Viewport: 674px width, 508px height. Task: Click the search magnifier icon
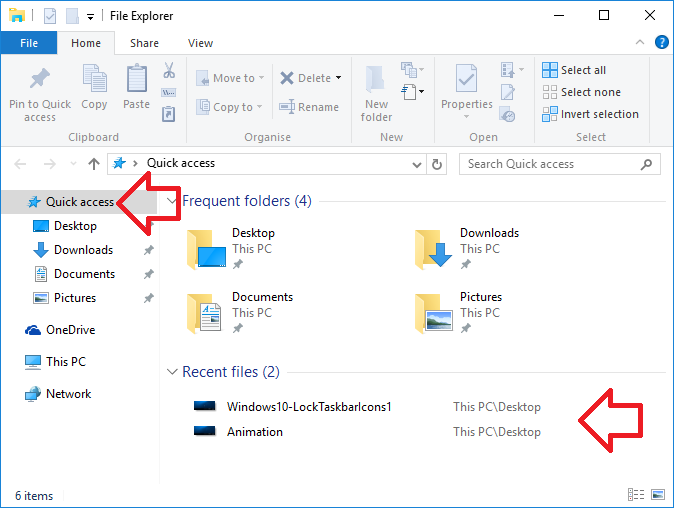click(x=646, y=164)
